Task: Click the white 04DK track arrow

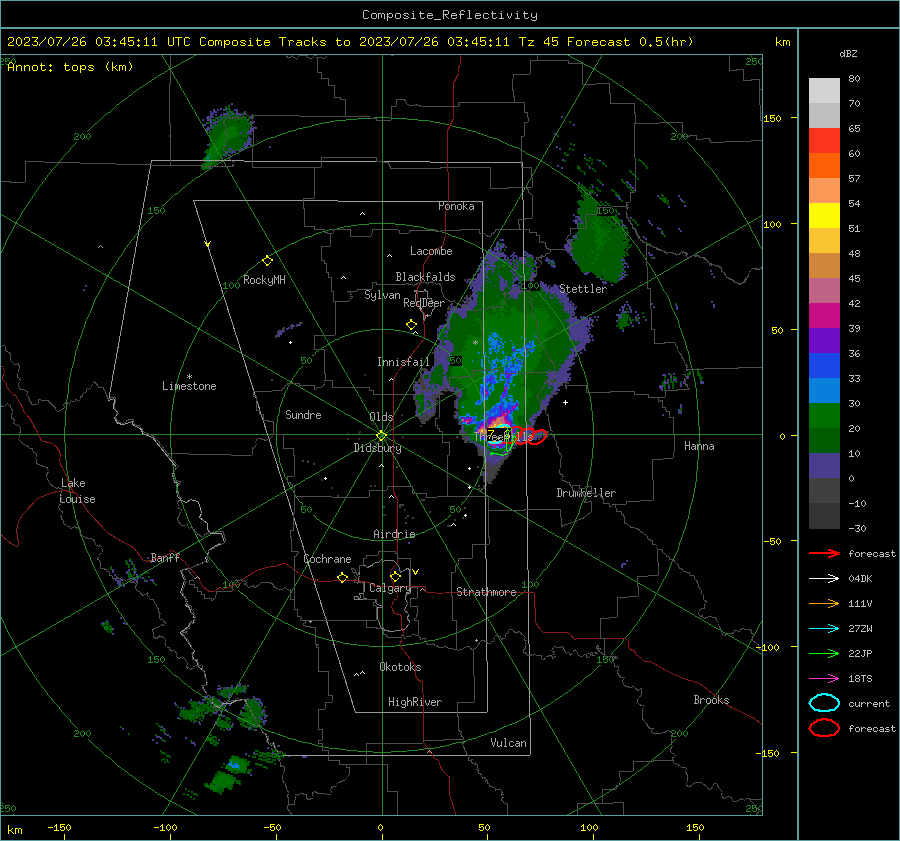Action: tap(824, 579)
